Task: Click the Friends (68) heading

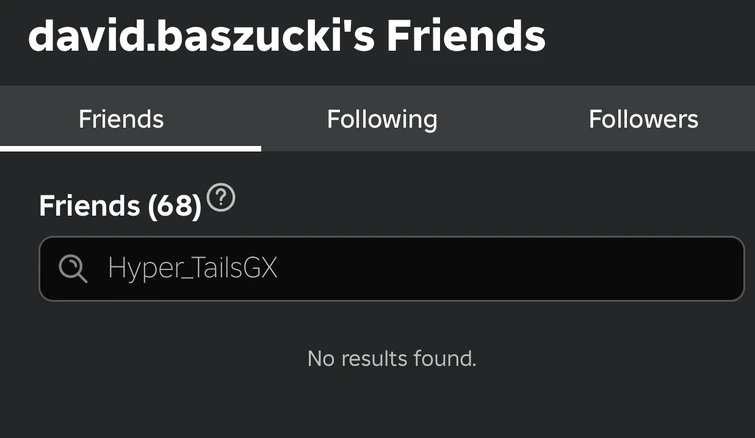Action: click(x=120, y=206)
